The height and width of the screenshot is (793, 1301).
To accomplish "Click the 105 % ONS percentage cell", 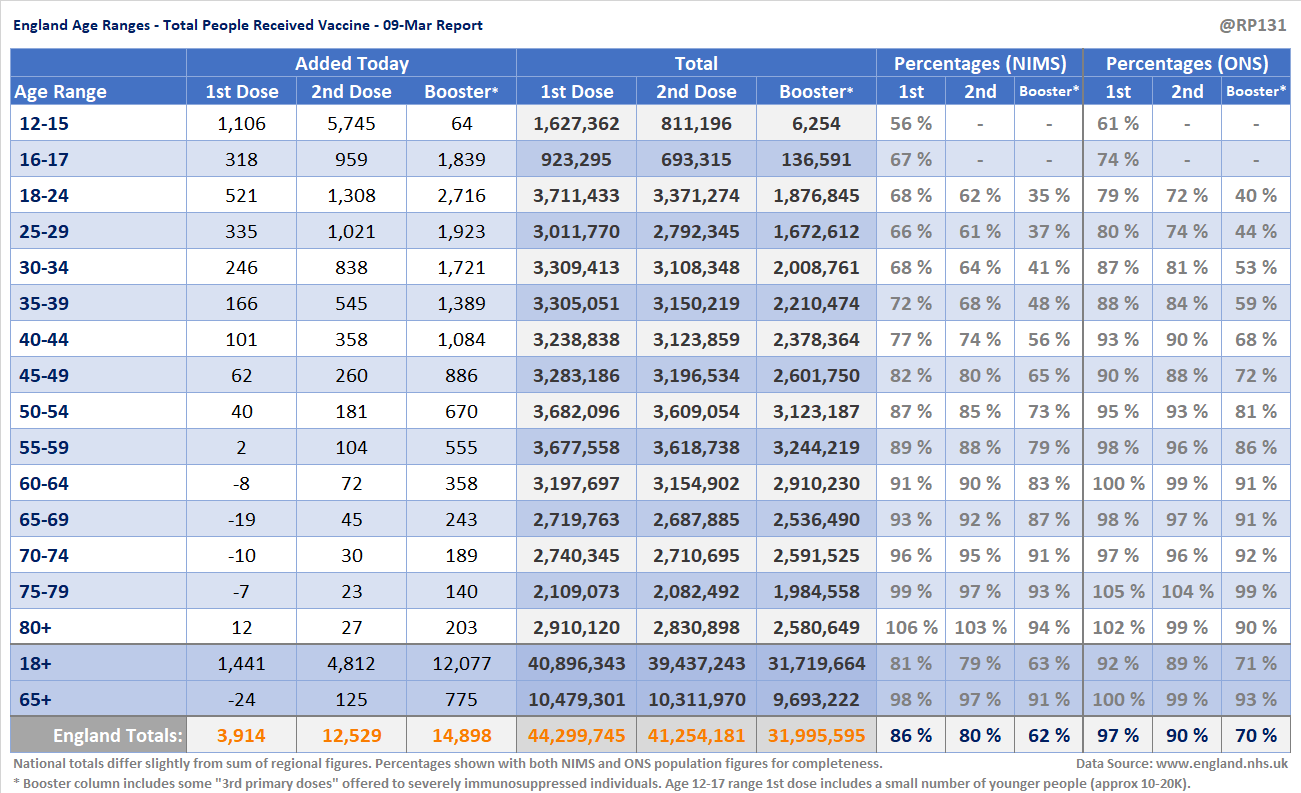I will tap(1118, 592).
